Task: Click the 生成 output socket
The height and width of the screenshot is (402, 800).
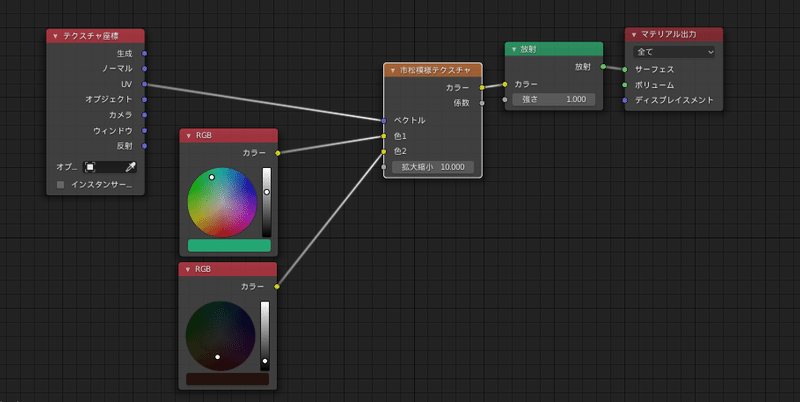Action: [x=144, y=54]
